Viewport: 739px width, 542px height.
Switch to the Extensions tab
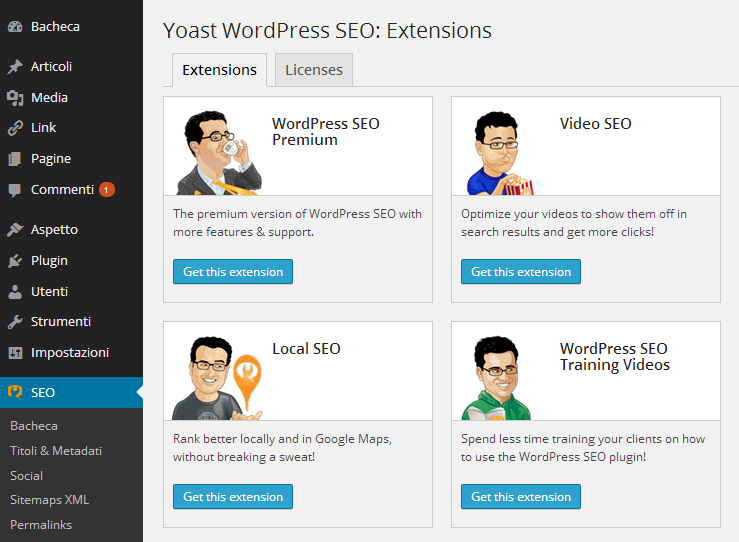(x=220, y=70)
